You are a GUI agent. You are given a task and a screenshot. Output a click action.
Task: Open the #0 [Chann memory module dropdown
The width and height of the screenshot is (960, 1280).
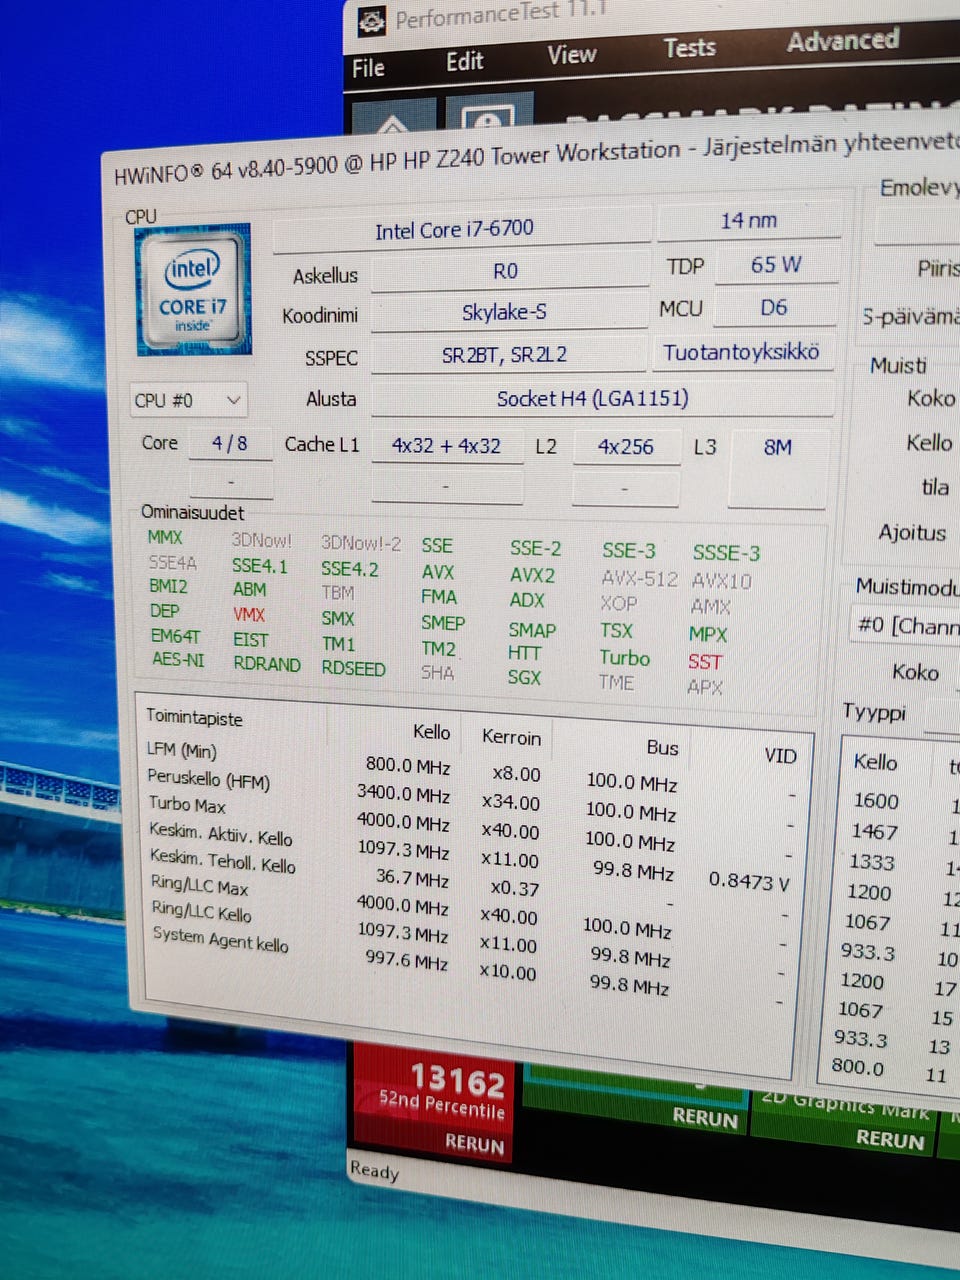click(x=905, y=626)
